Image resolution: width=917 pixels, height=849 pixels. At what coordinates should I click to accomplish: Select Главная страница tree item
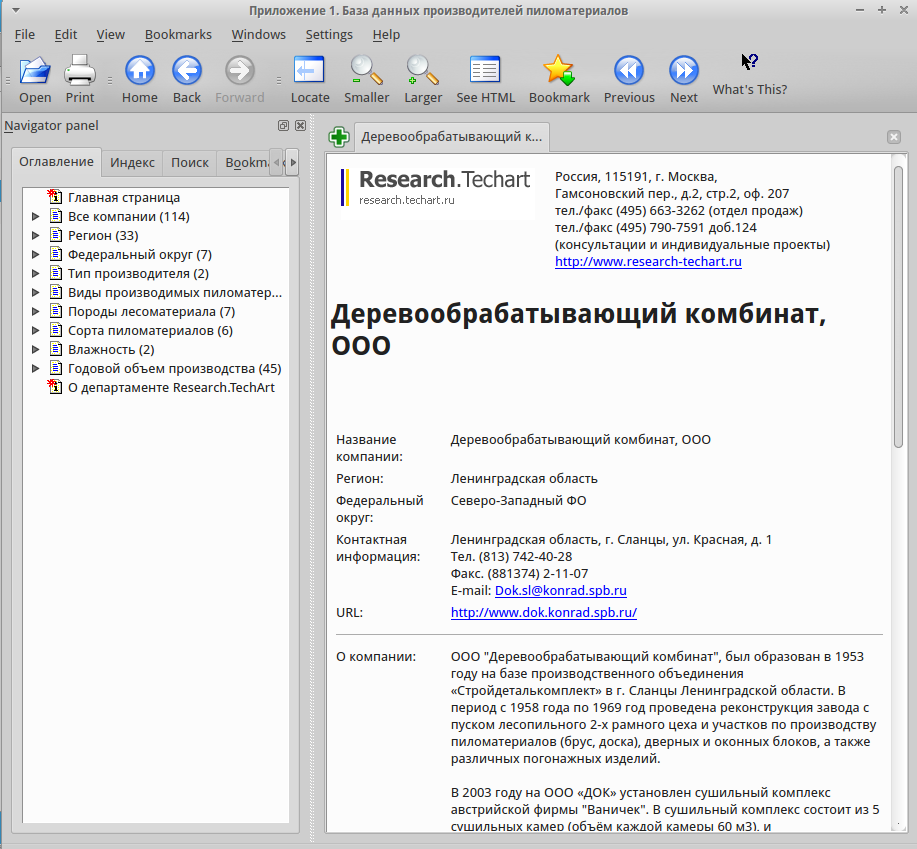pyautogui.click(x=124, y=198)
